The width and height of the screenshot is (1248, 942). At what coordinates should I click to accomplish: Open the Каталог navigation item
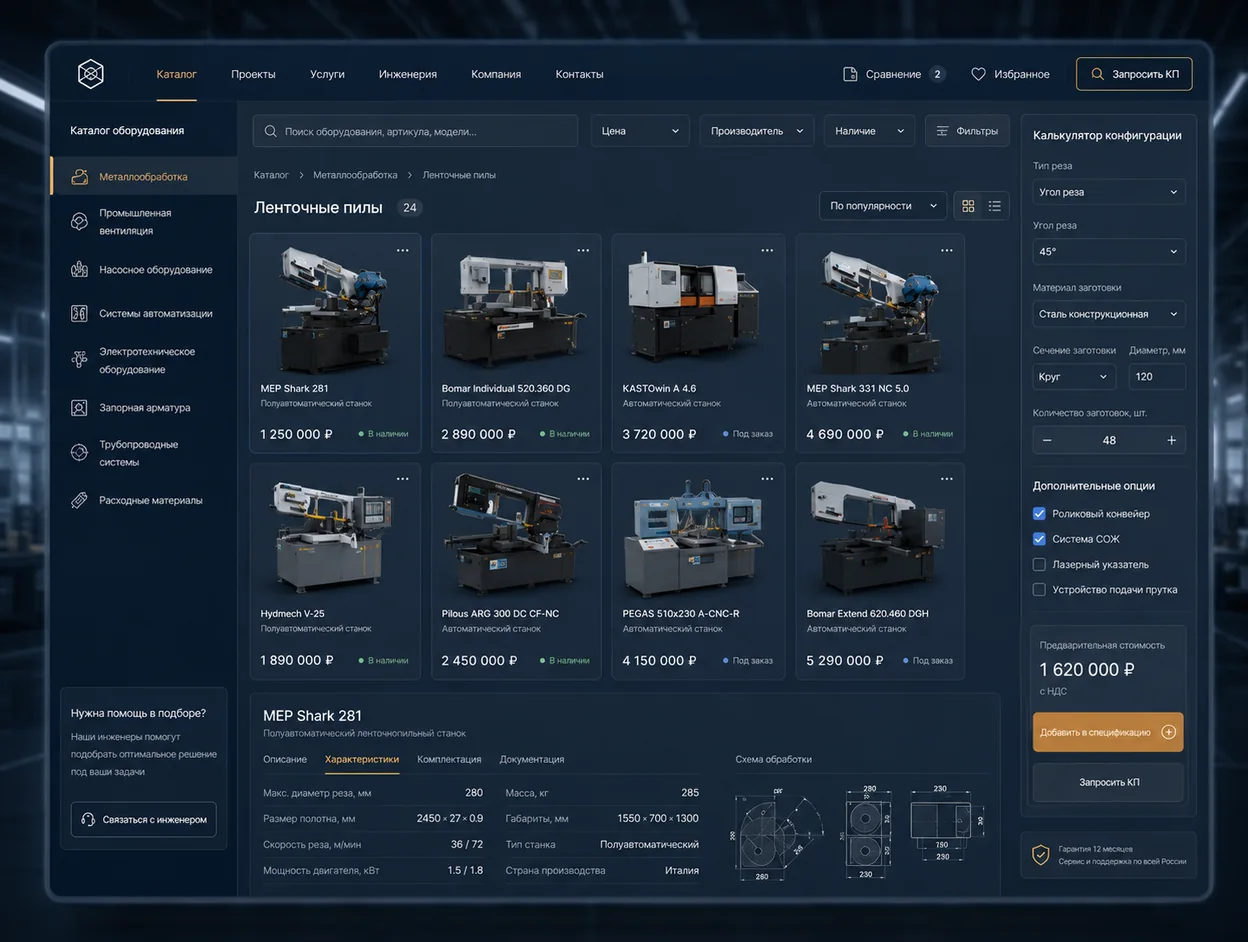point(177,74)
